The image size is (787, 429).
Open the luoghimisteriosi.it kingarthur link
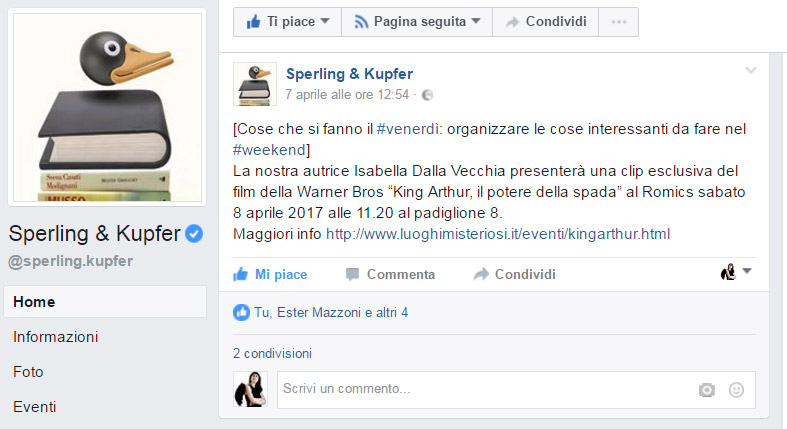498,234
